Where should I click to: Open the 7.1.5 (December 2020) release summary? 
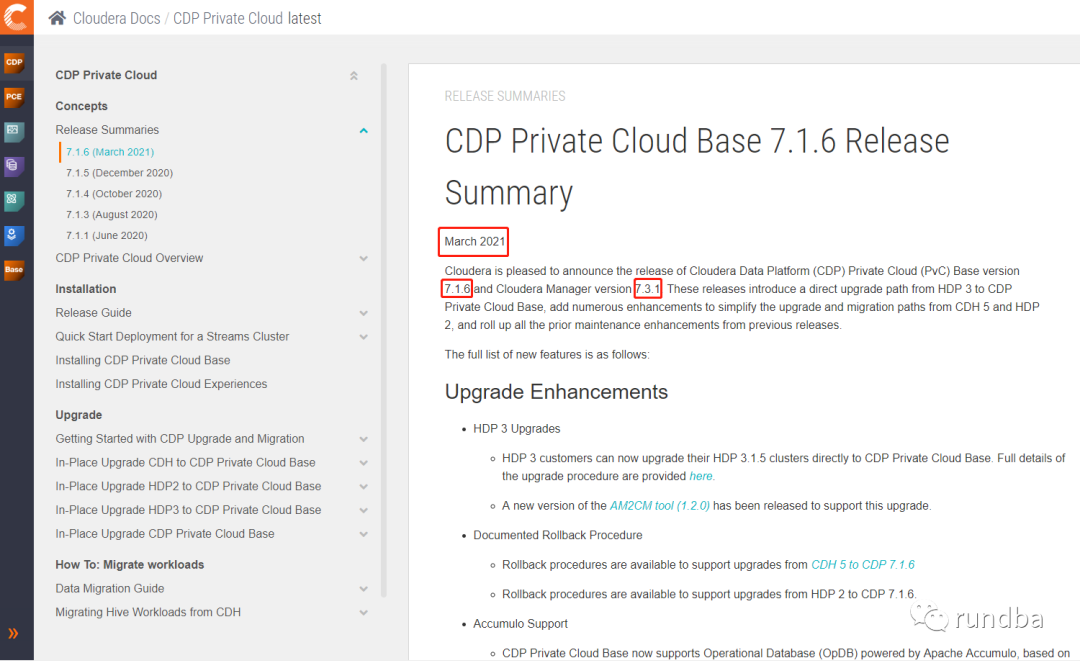[120, 173]
